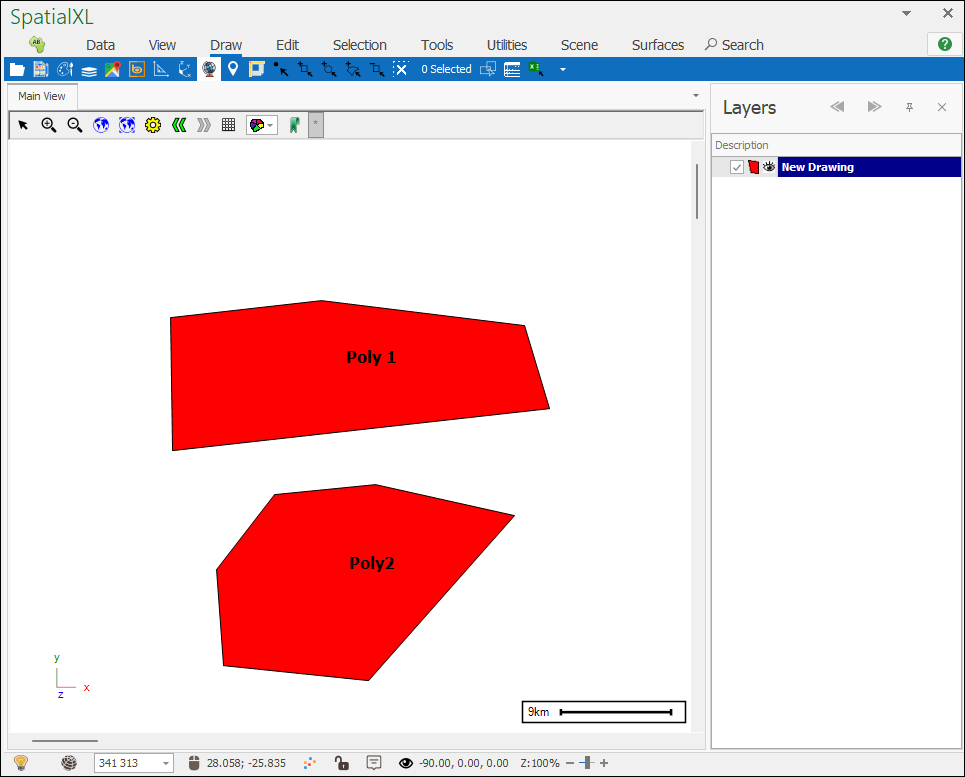Screen dimensions: 965x777
Task: Toggle the padlock icon in status bar
Action: (341, 763)
